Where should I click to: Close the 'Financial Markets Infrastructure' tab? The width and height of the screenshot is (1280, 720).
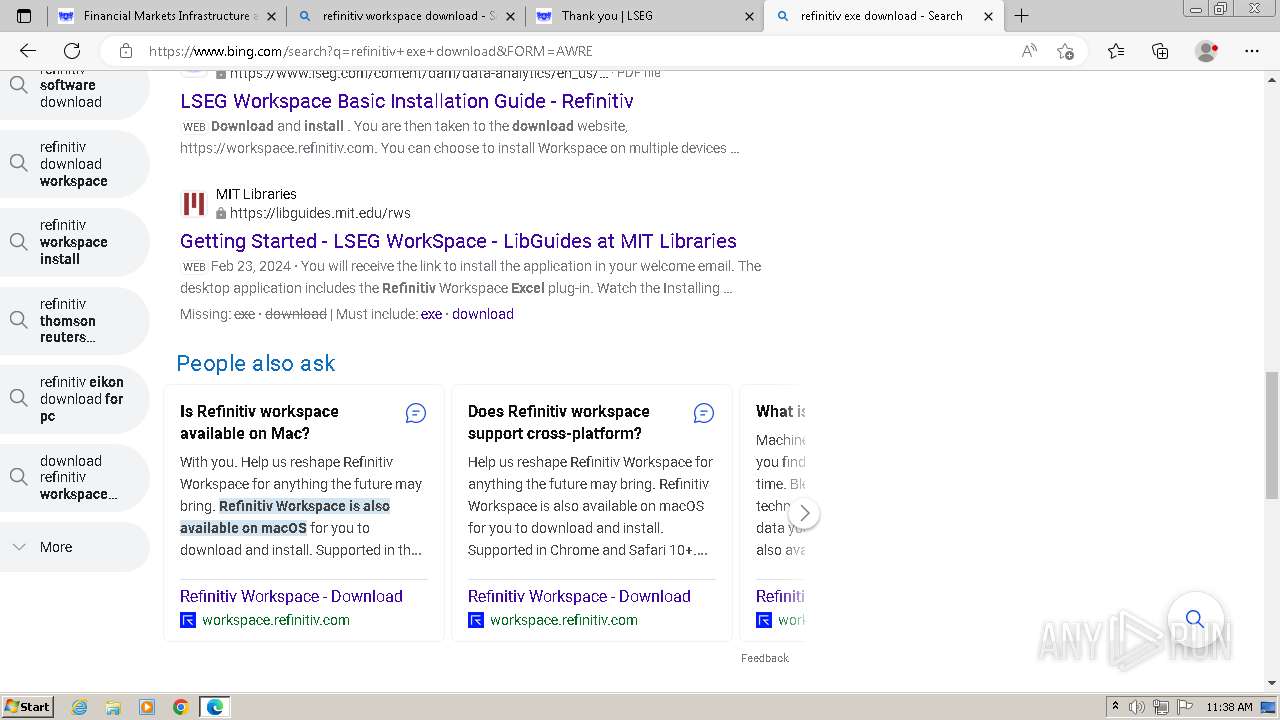click(x=272, y=16)
